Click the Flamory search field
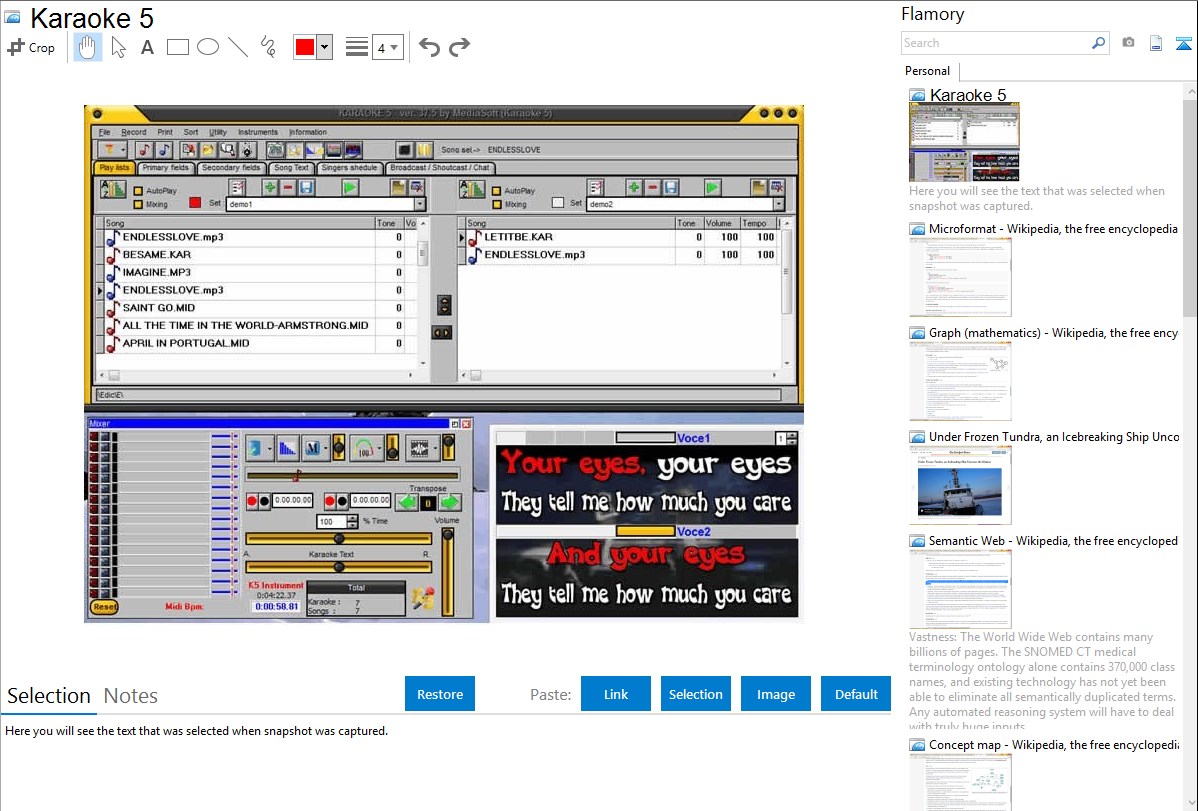Viewport: 1198px width, 811px height. [995, 43]
